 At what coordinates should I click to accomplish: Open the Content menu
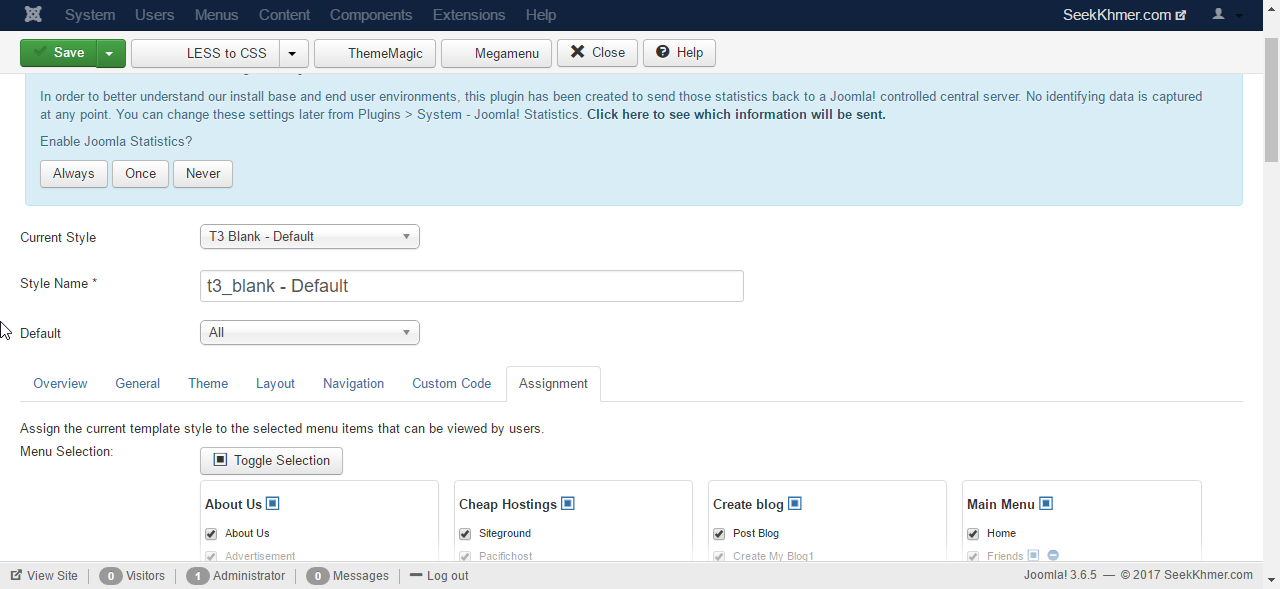click(x=284, y=15)
